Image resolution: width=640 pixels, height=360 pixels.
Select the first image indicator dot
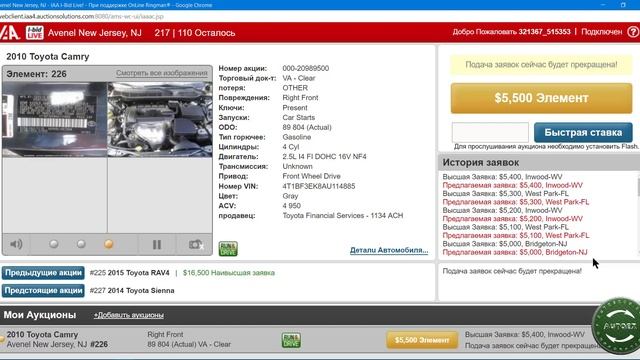click(53, 244)
